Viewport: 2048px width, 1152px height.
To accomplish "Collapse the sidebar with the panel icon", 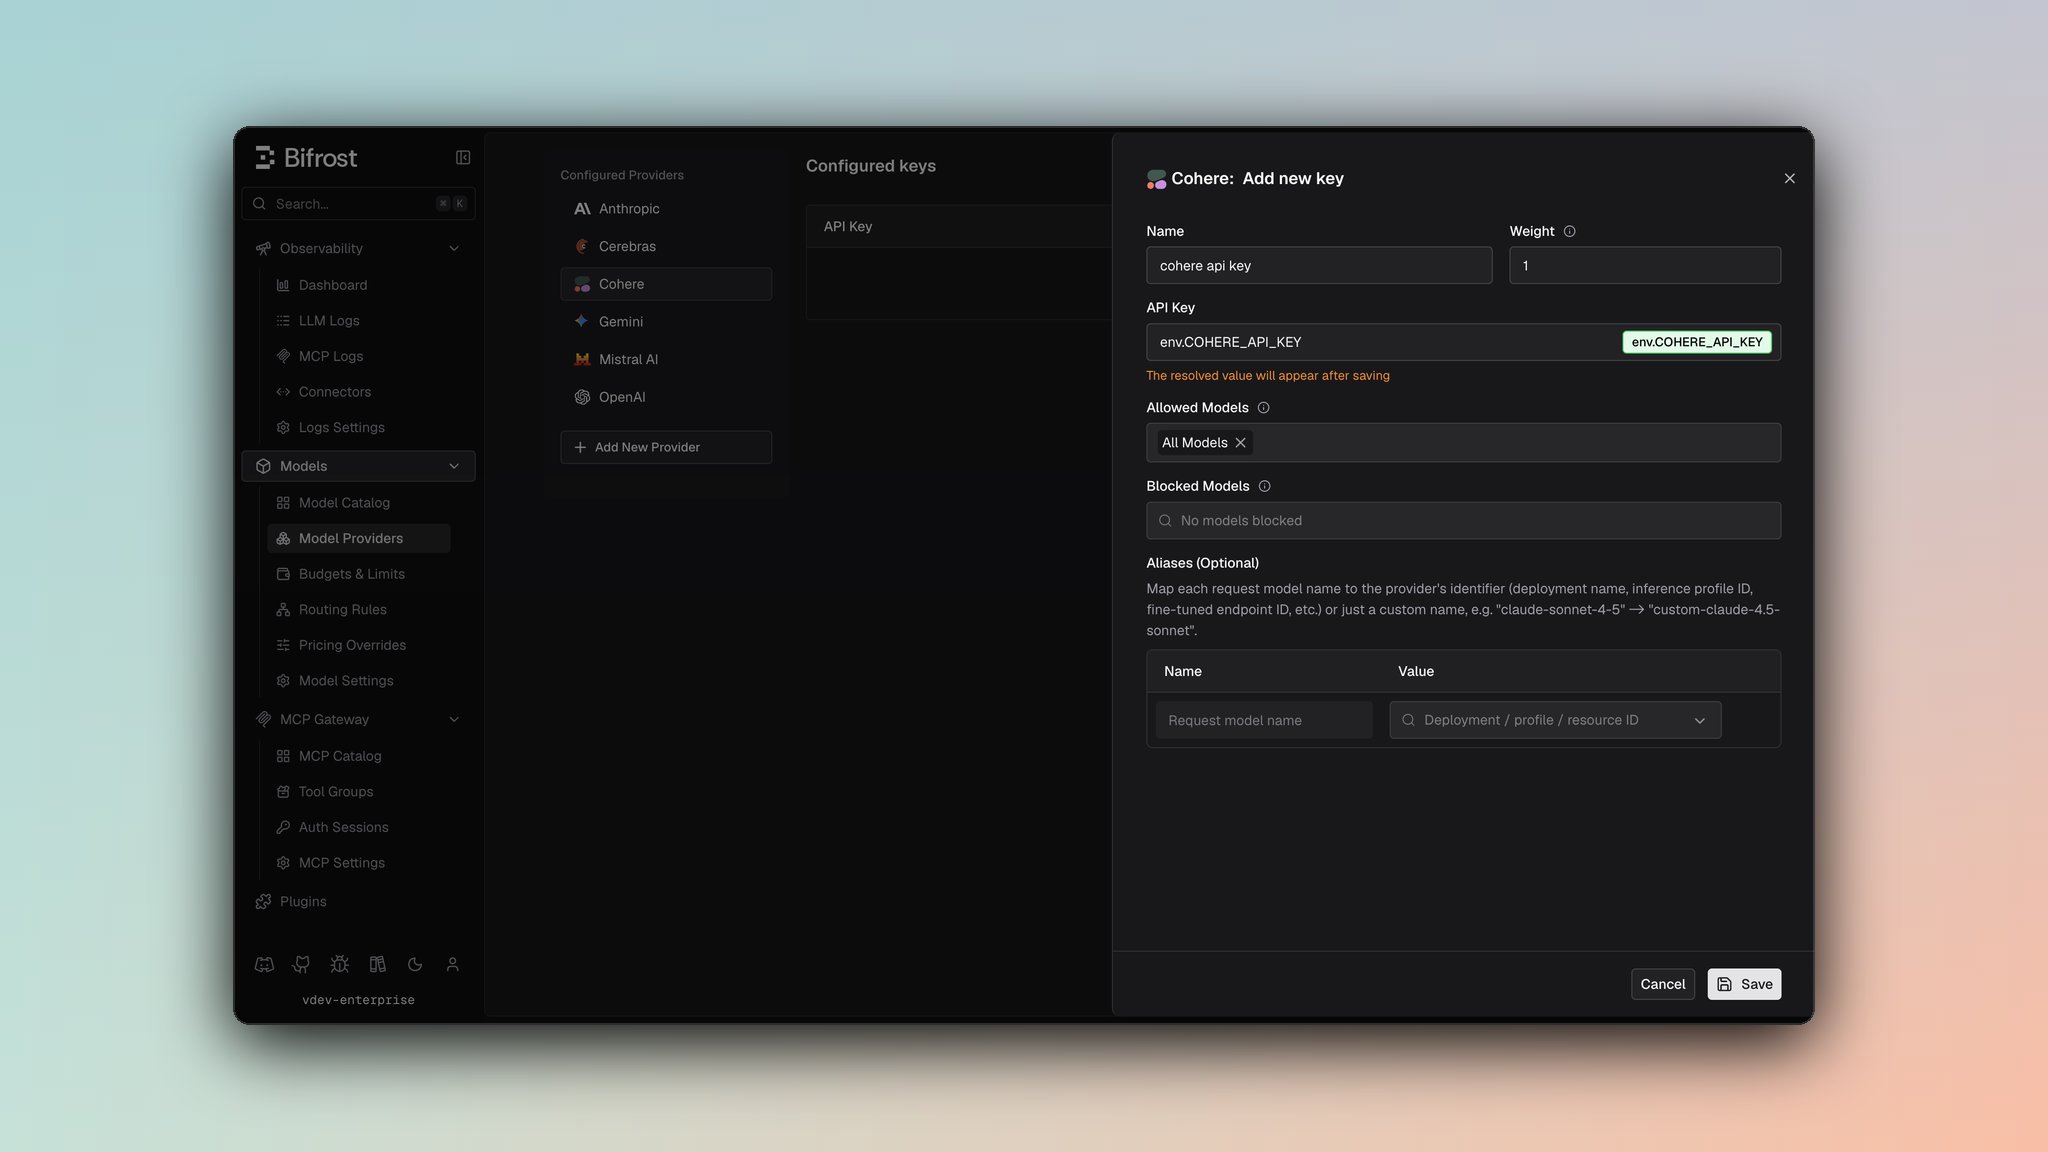I will (x=463, y=157).
